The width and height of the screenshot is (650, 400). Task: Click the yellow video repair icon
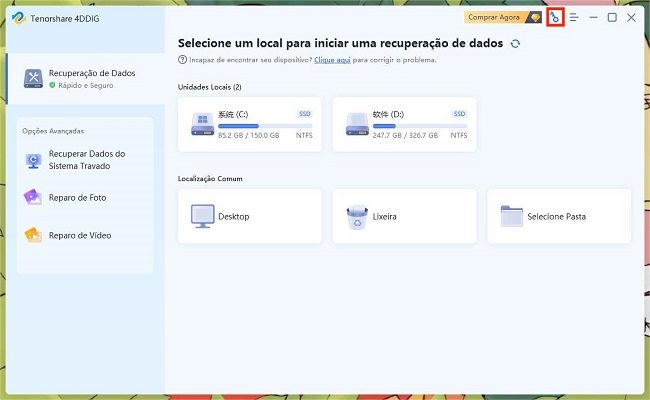(33, 235)
